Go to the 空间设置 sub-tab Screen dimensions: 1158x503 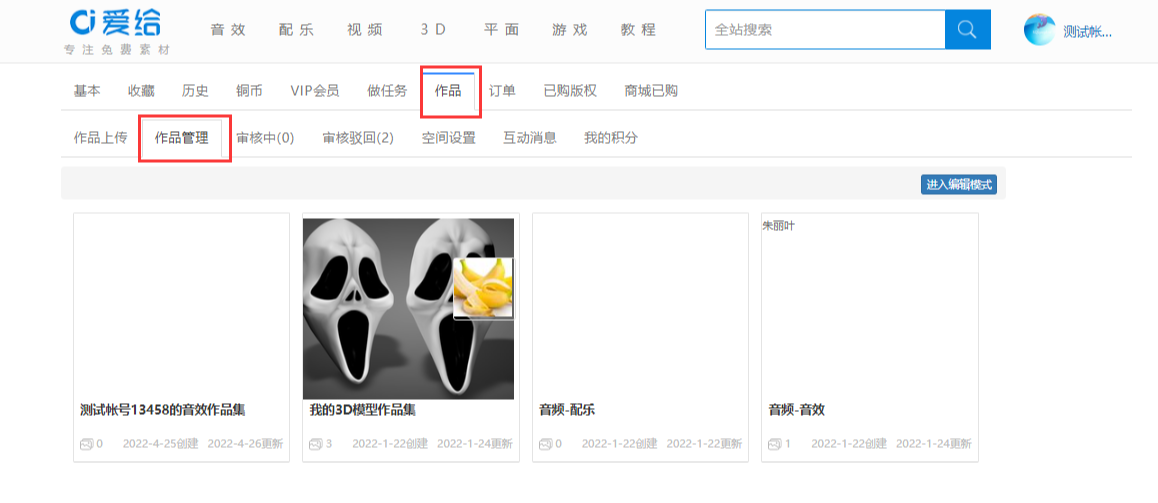[x=448, y=137]
